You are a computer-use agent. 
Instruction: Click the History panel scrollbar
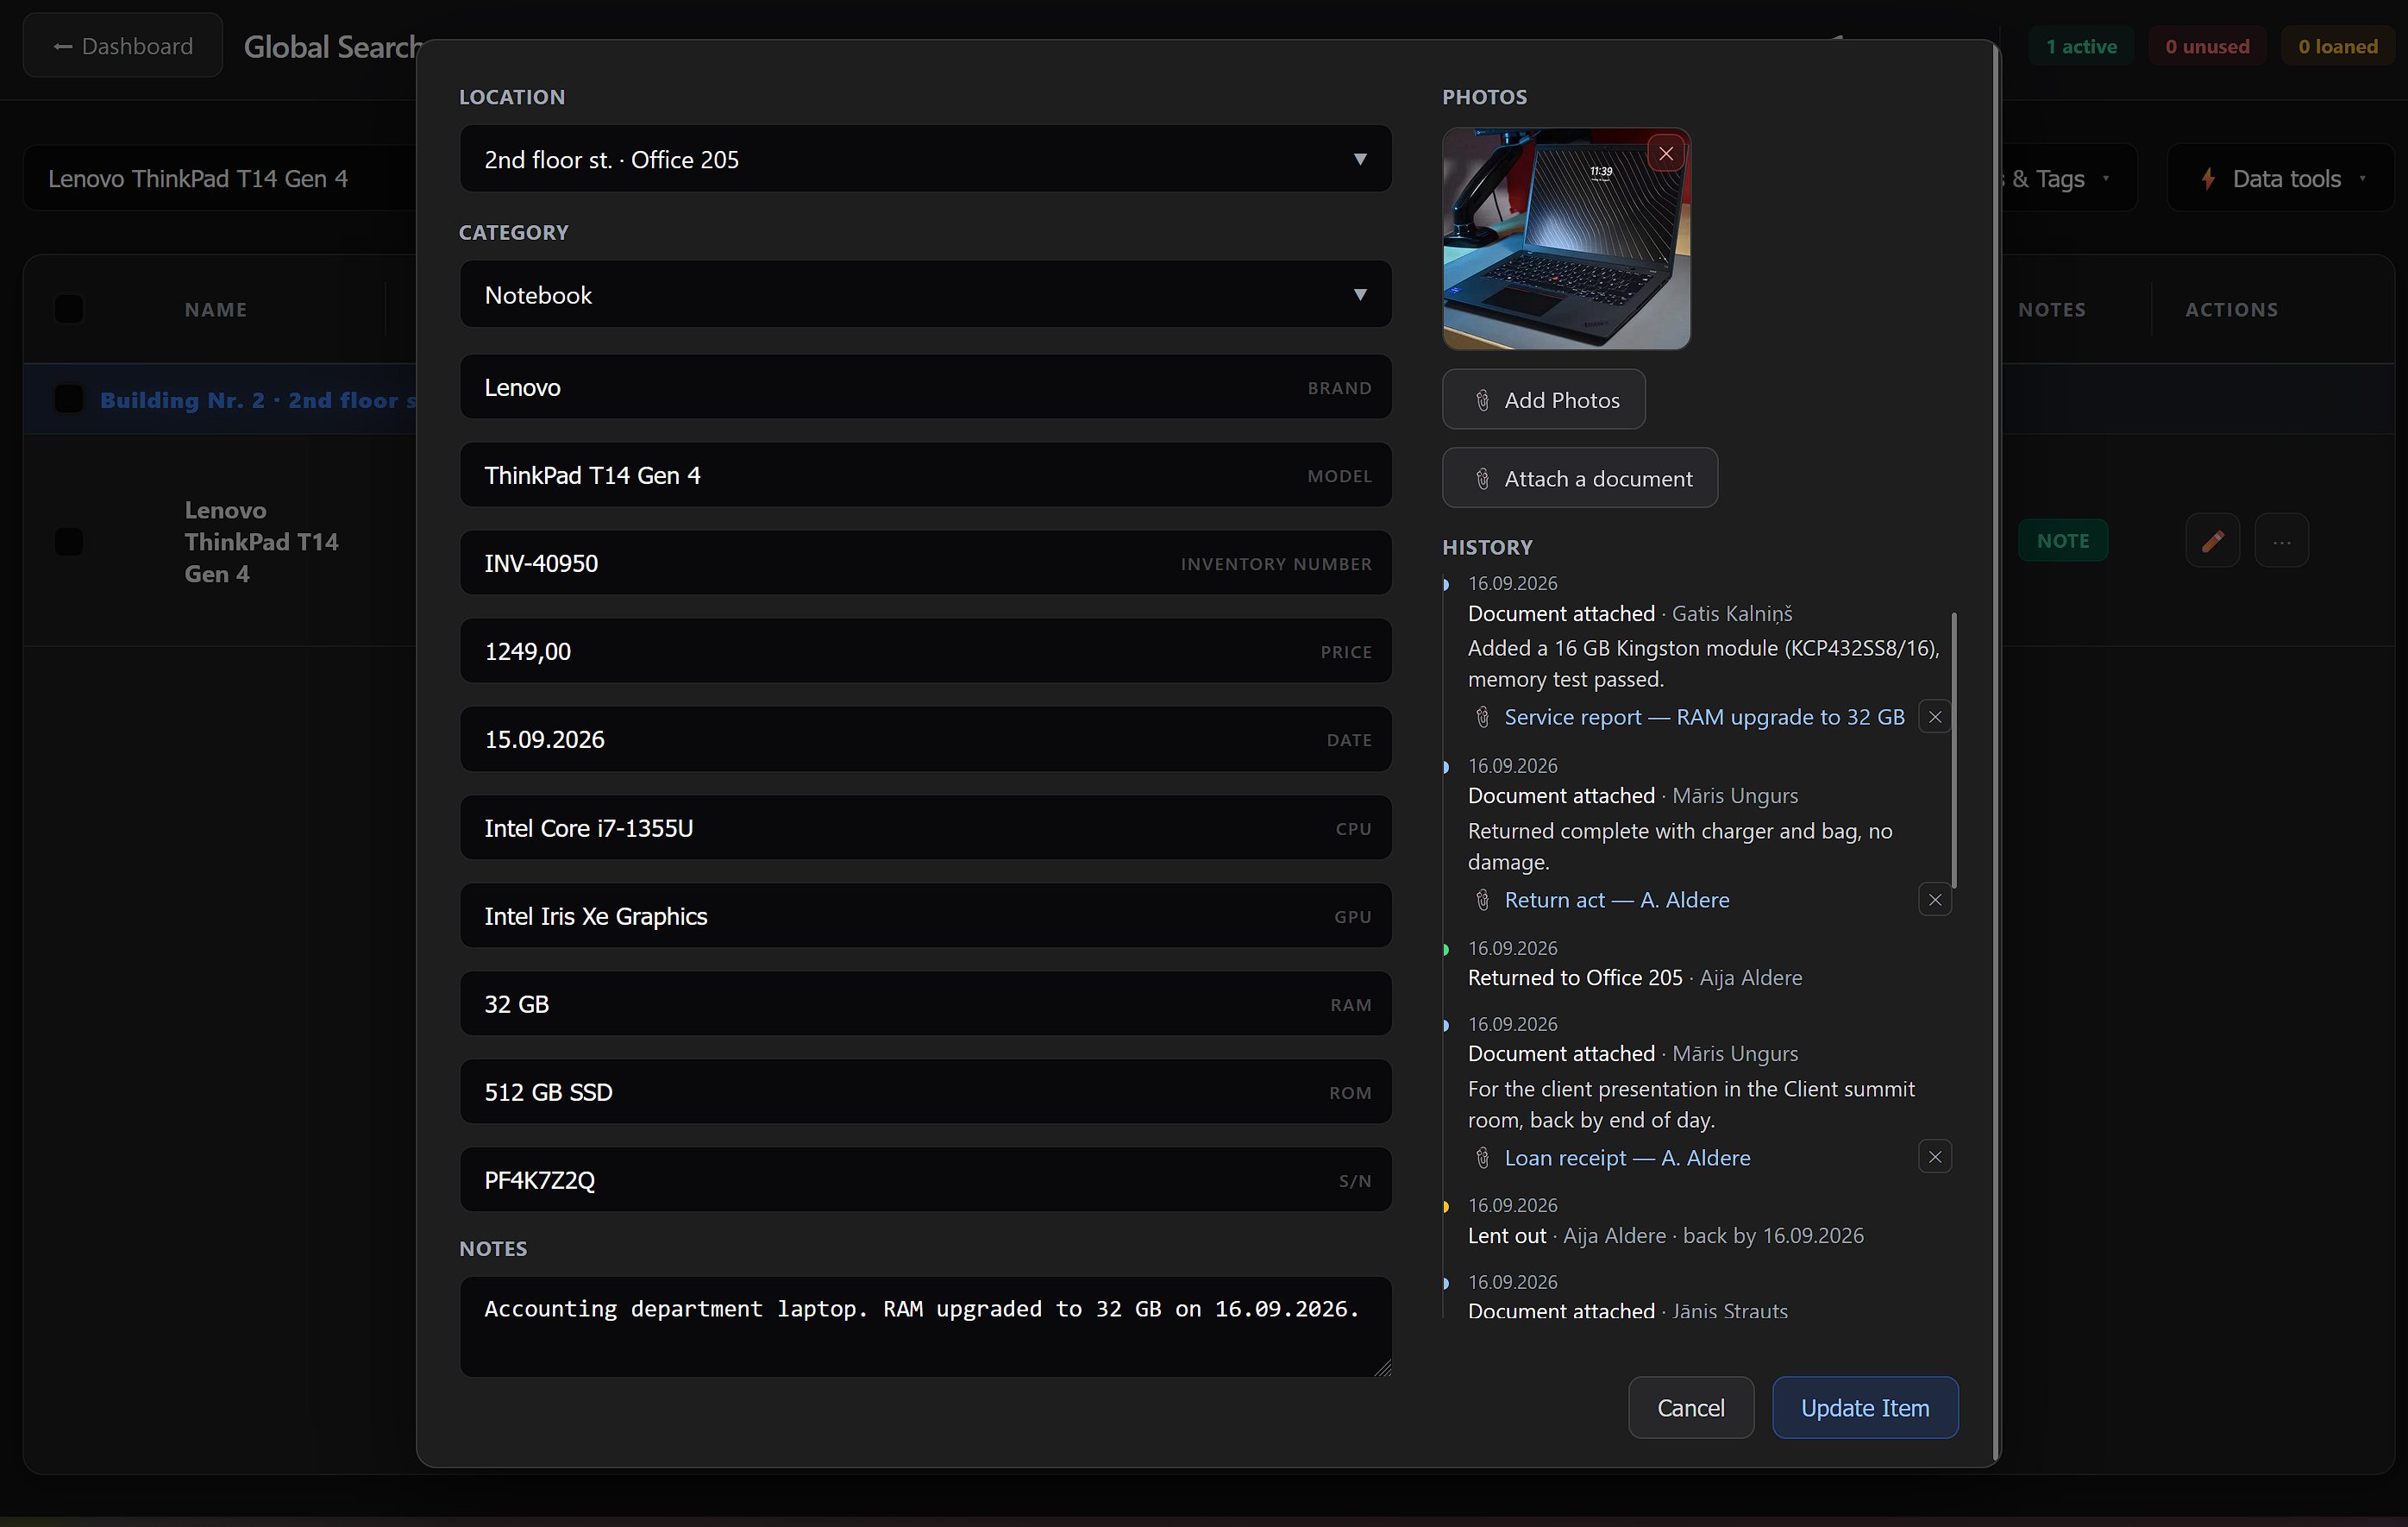(1953, 750)
